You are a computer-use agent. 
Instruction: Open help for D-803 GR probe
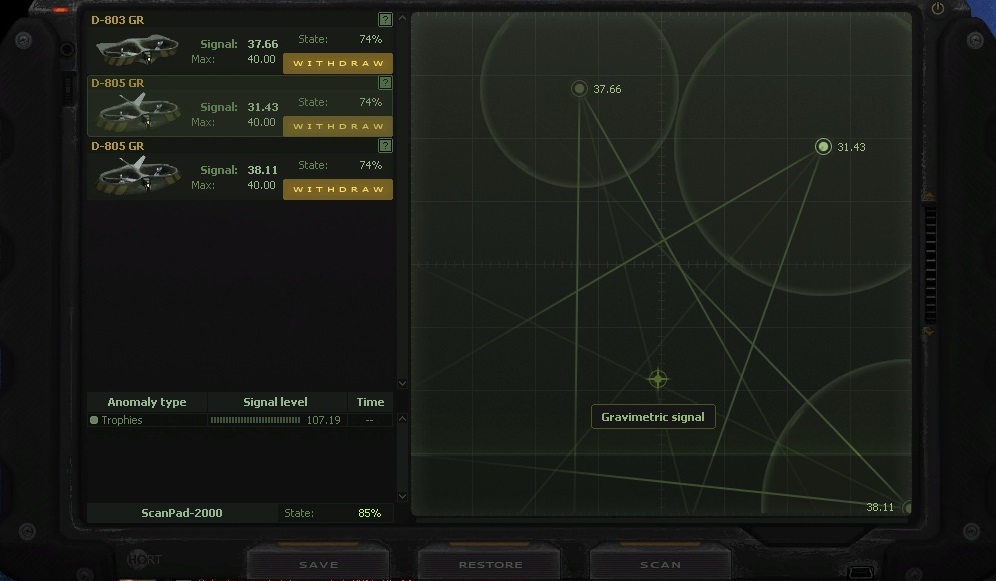tap(385, 20)
